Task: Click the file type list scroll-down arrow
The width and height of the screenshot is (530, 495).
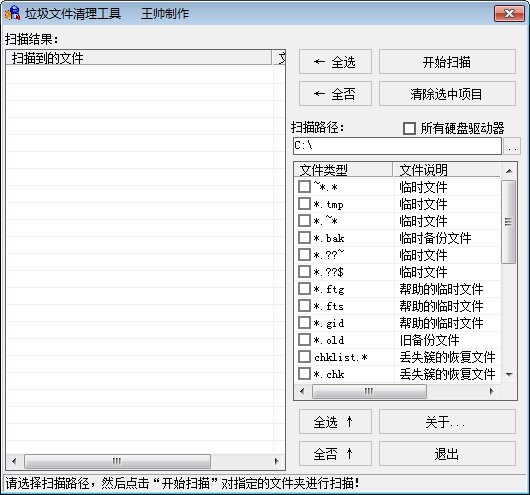Action: coord(509,374)
